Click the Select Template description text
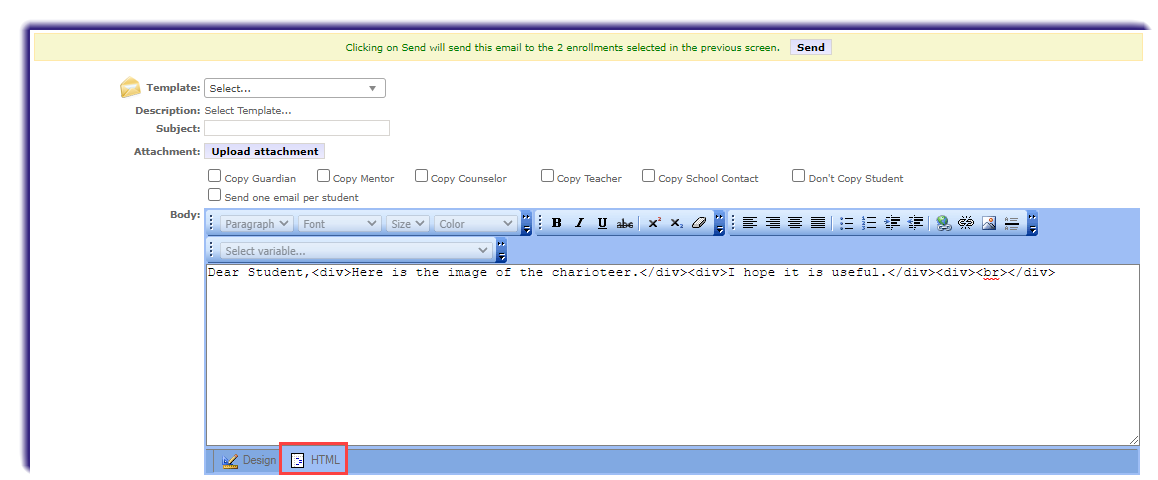The width and height of the screenshot is (1158, 480). (x=247, y=111)
